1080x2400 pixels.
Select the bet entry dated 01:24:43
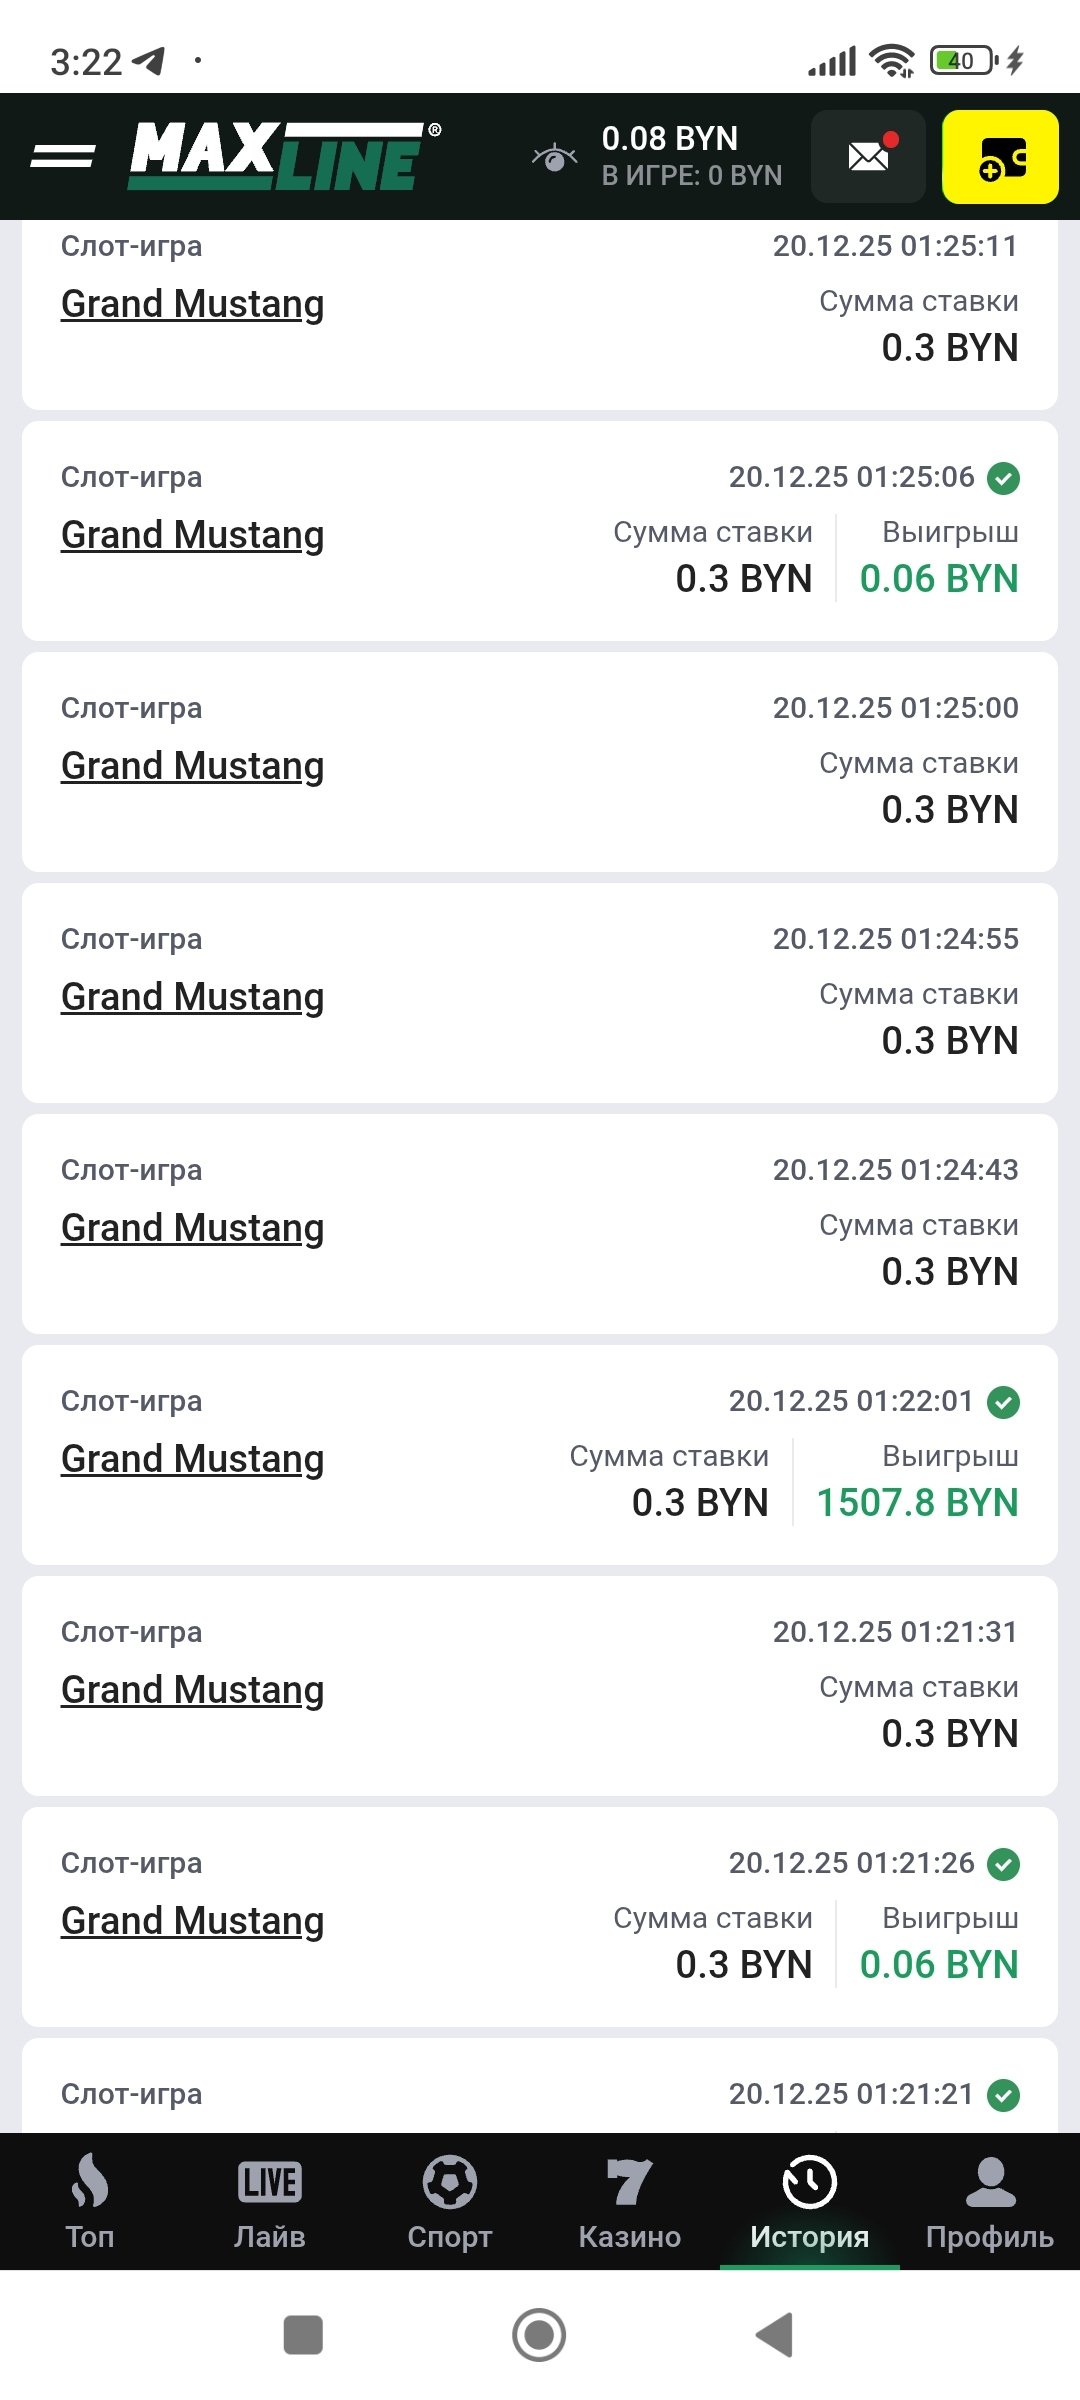[x=540, y=1224]
